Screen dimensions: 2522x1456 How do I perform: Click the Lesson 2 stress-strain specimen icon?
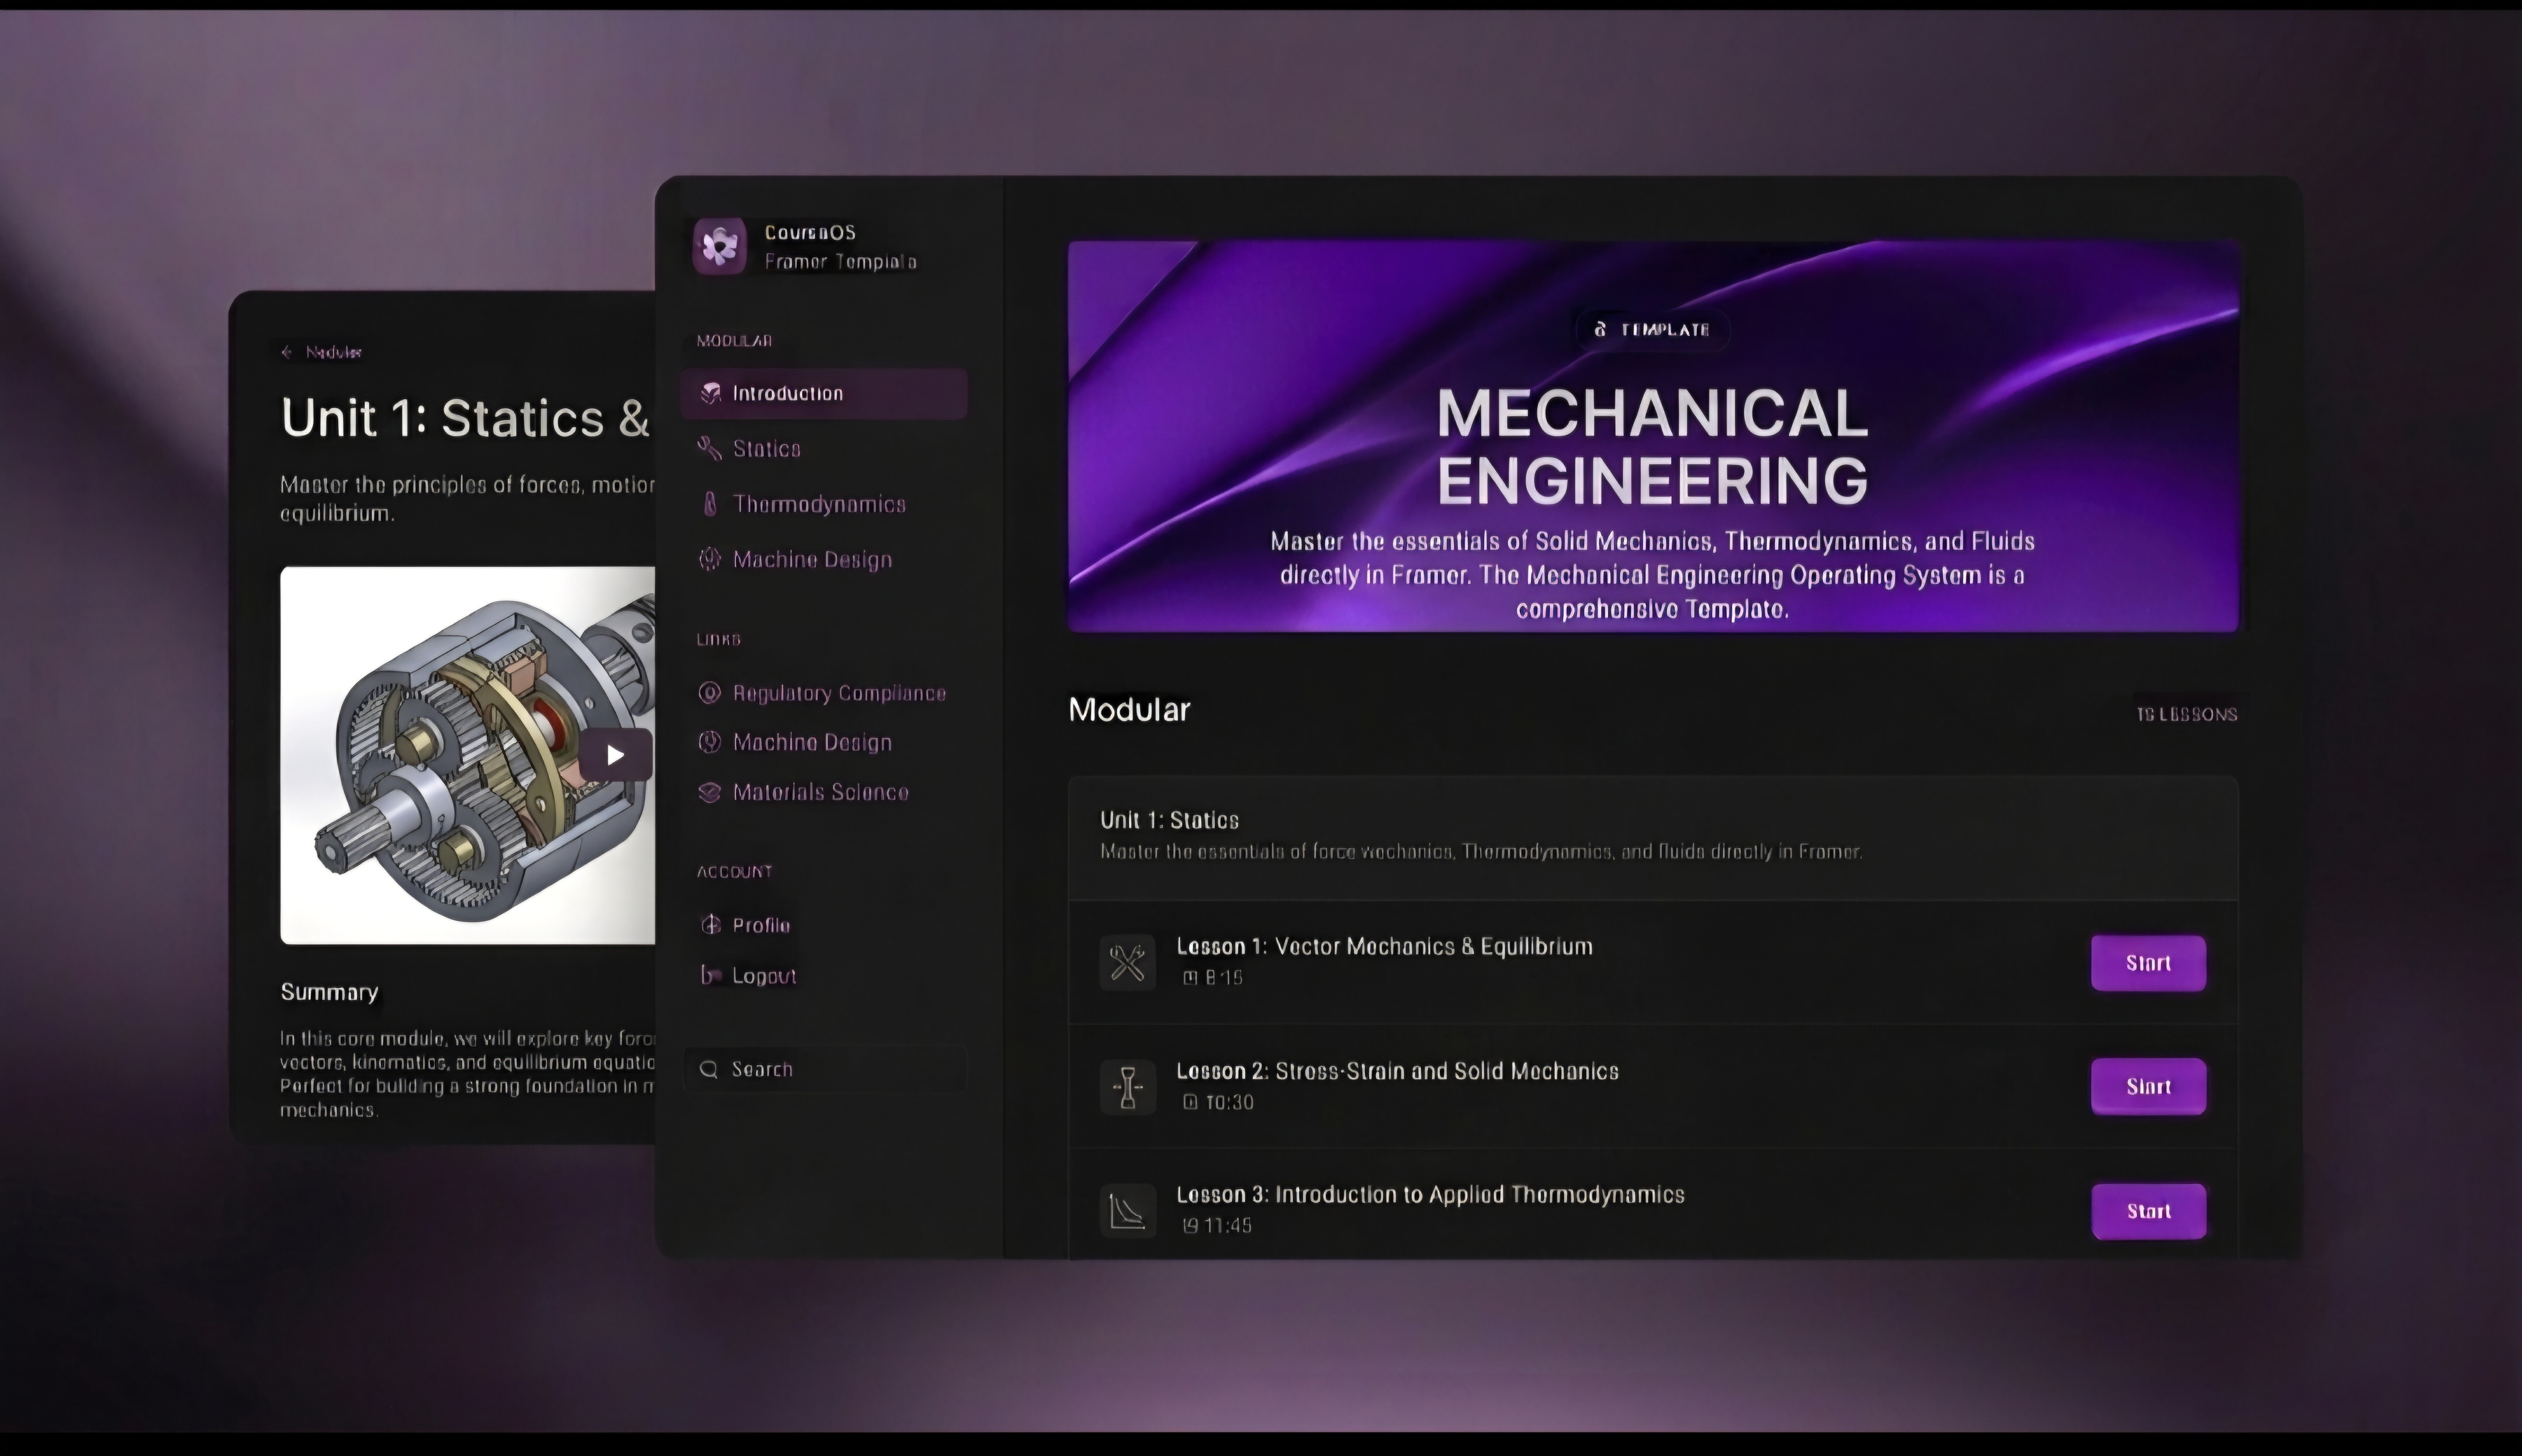pos(1127,1086)
